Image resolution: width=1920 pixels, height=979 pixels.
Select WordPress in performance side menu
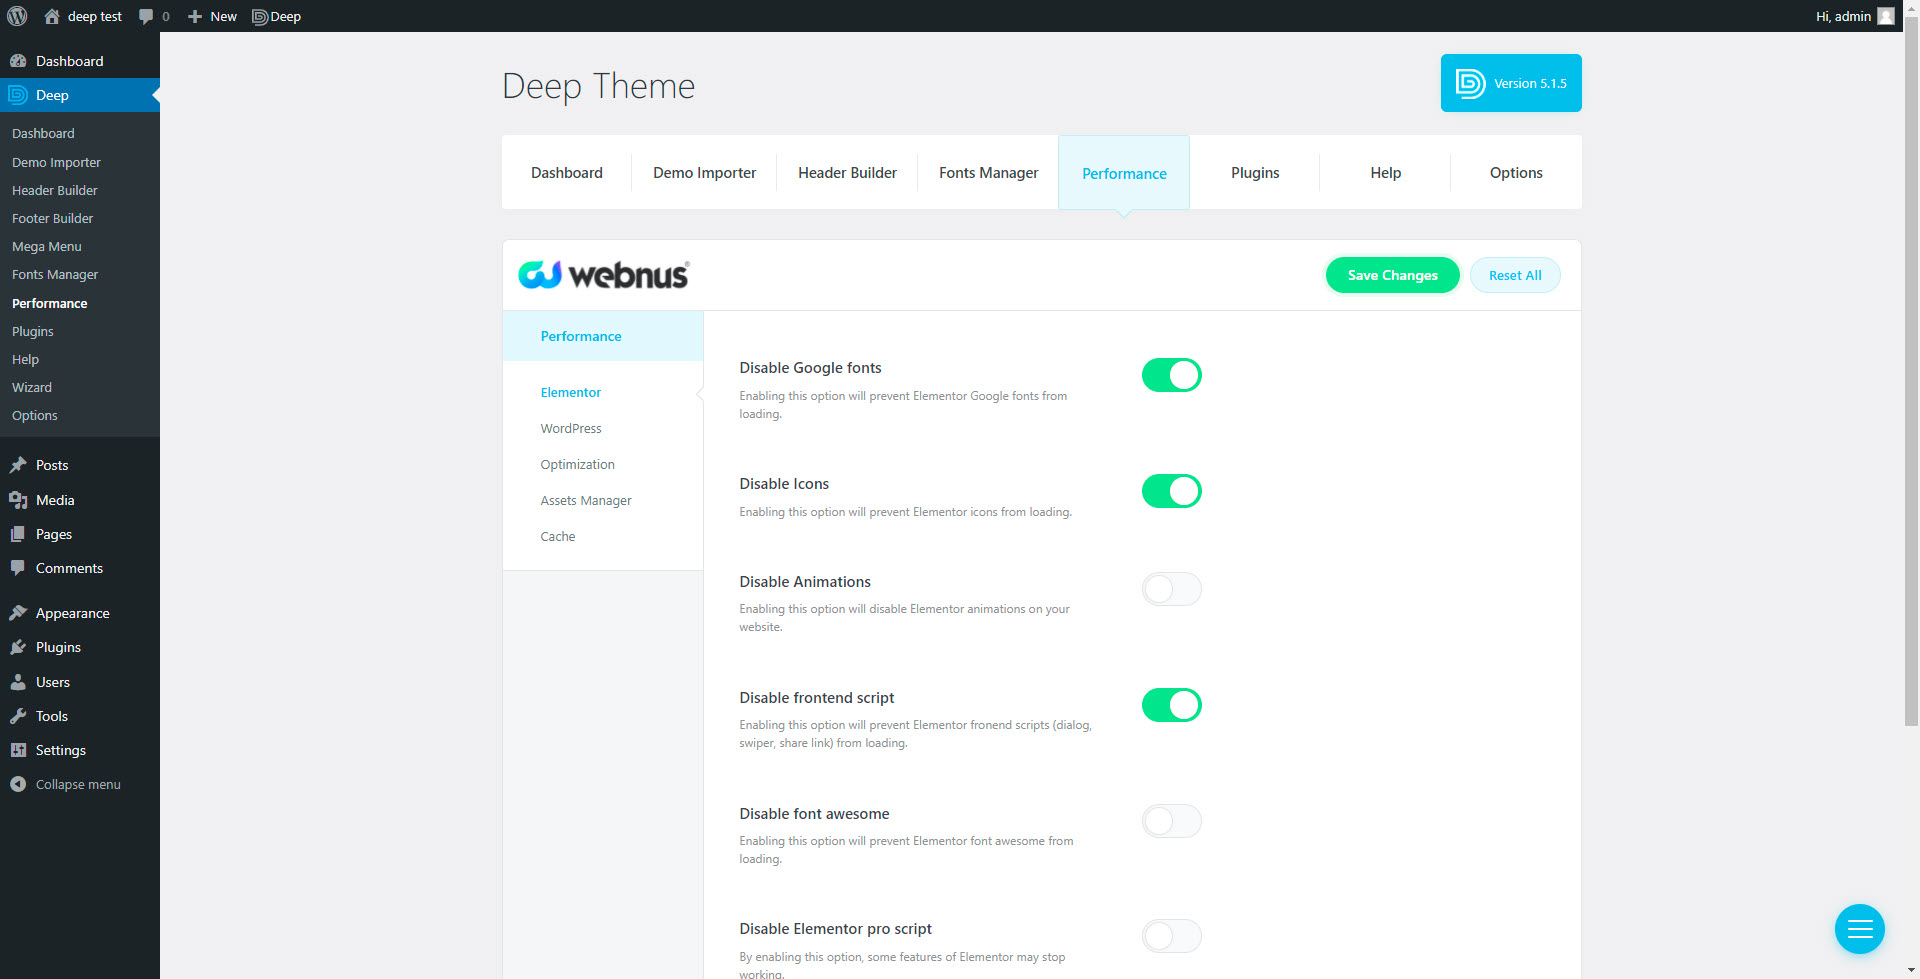[571, 428]
